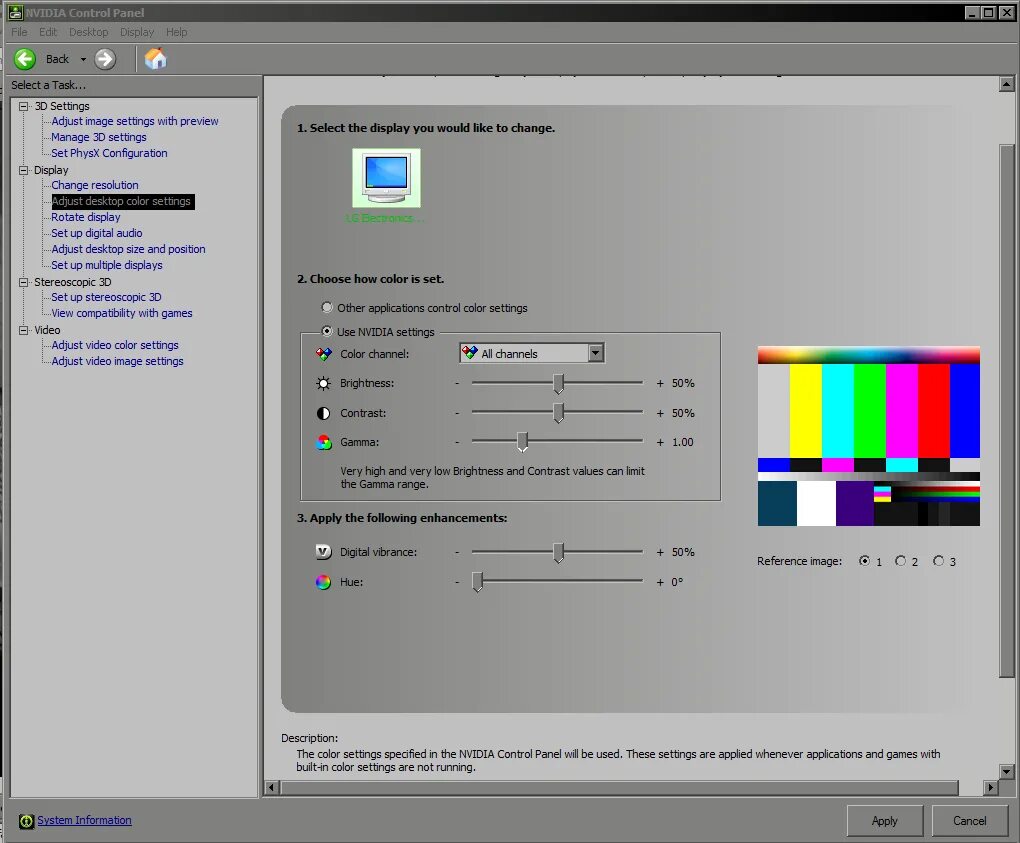The height and width of the screenshot is (843, 1020).
Task: Open Manage 3D settings
Action: coord(99,137)
